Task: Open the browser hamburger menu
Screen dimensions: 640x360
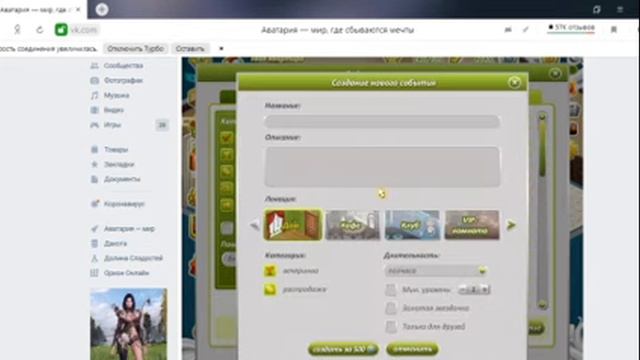Action: [620, 9]
